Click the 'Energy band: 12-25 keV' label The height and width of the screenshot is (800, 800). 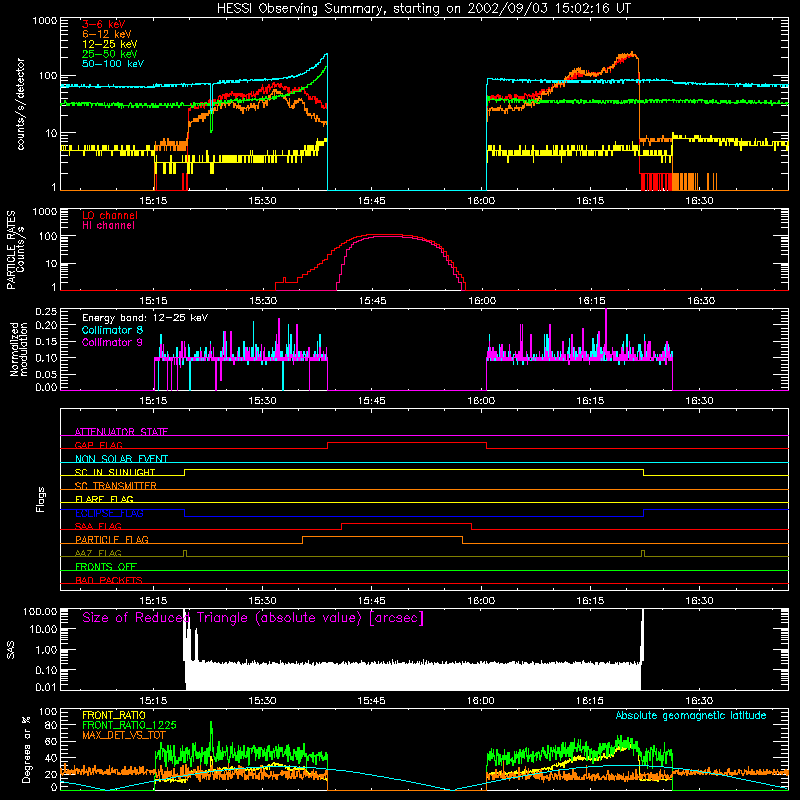coord(145,318)
